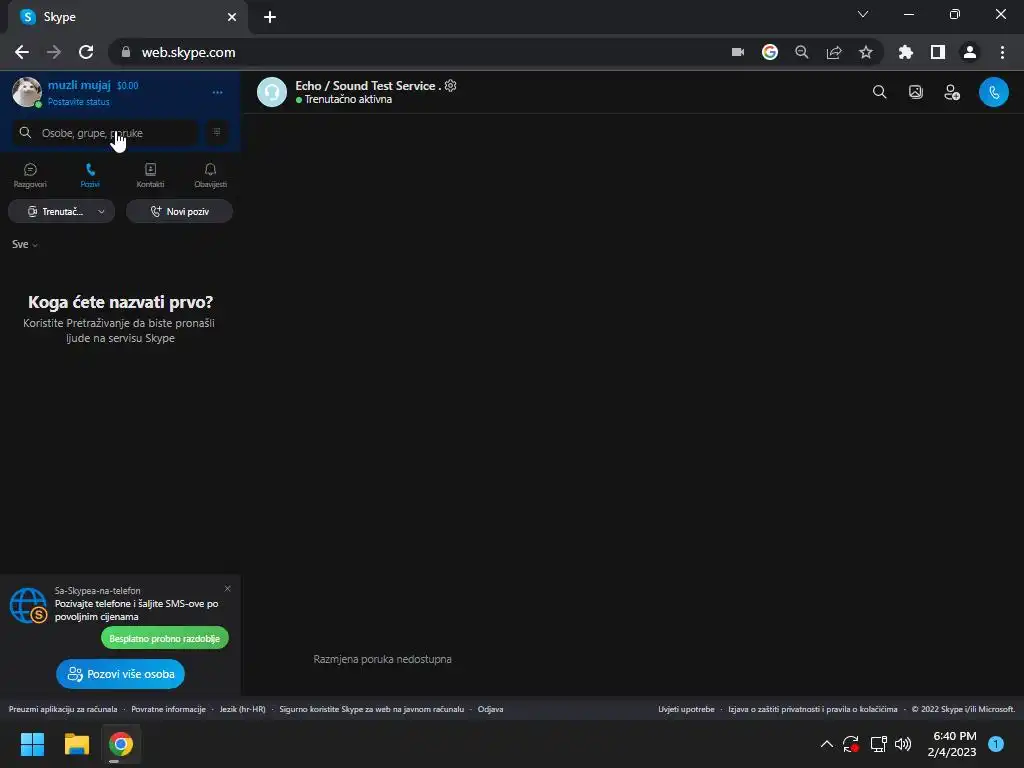1024x768 pixels.
Task: Click the Google icon in address bar
Action: [x=770, y=52]
